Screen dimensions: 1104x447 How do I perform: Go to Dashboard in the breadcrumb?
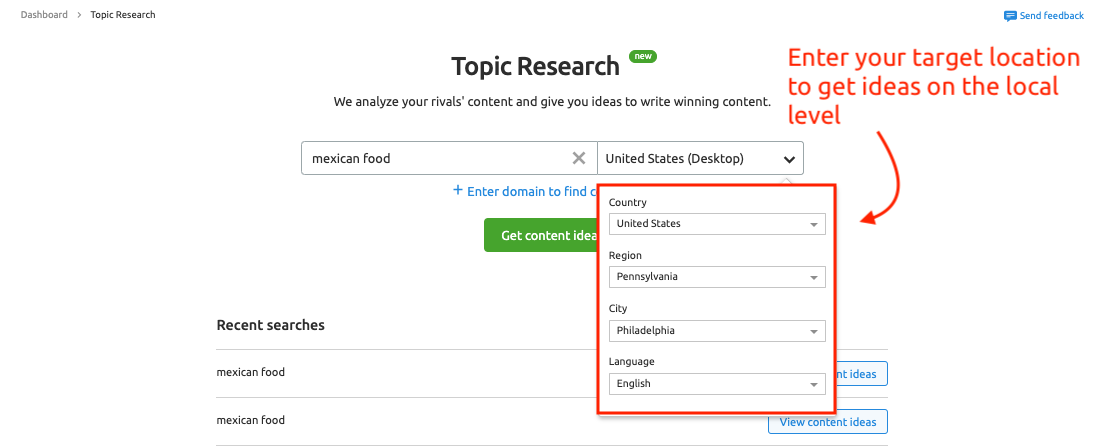44,15
